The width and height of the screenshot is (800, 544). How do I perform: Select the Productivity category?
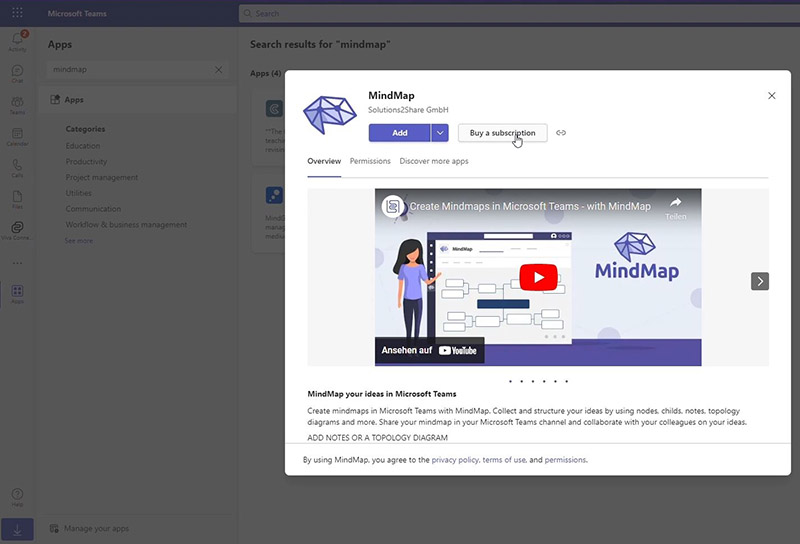coord(86,161)
